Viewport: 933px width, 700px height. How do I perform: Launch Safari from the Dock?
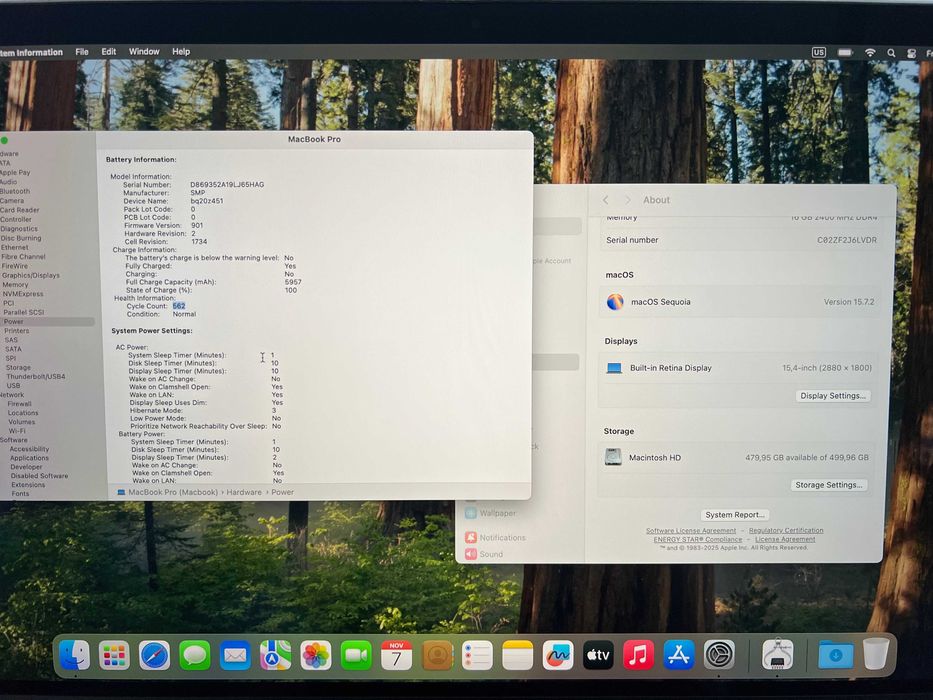click(155, 655)
